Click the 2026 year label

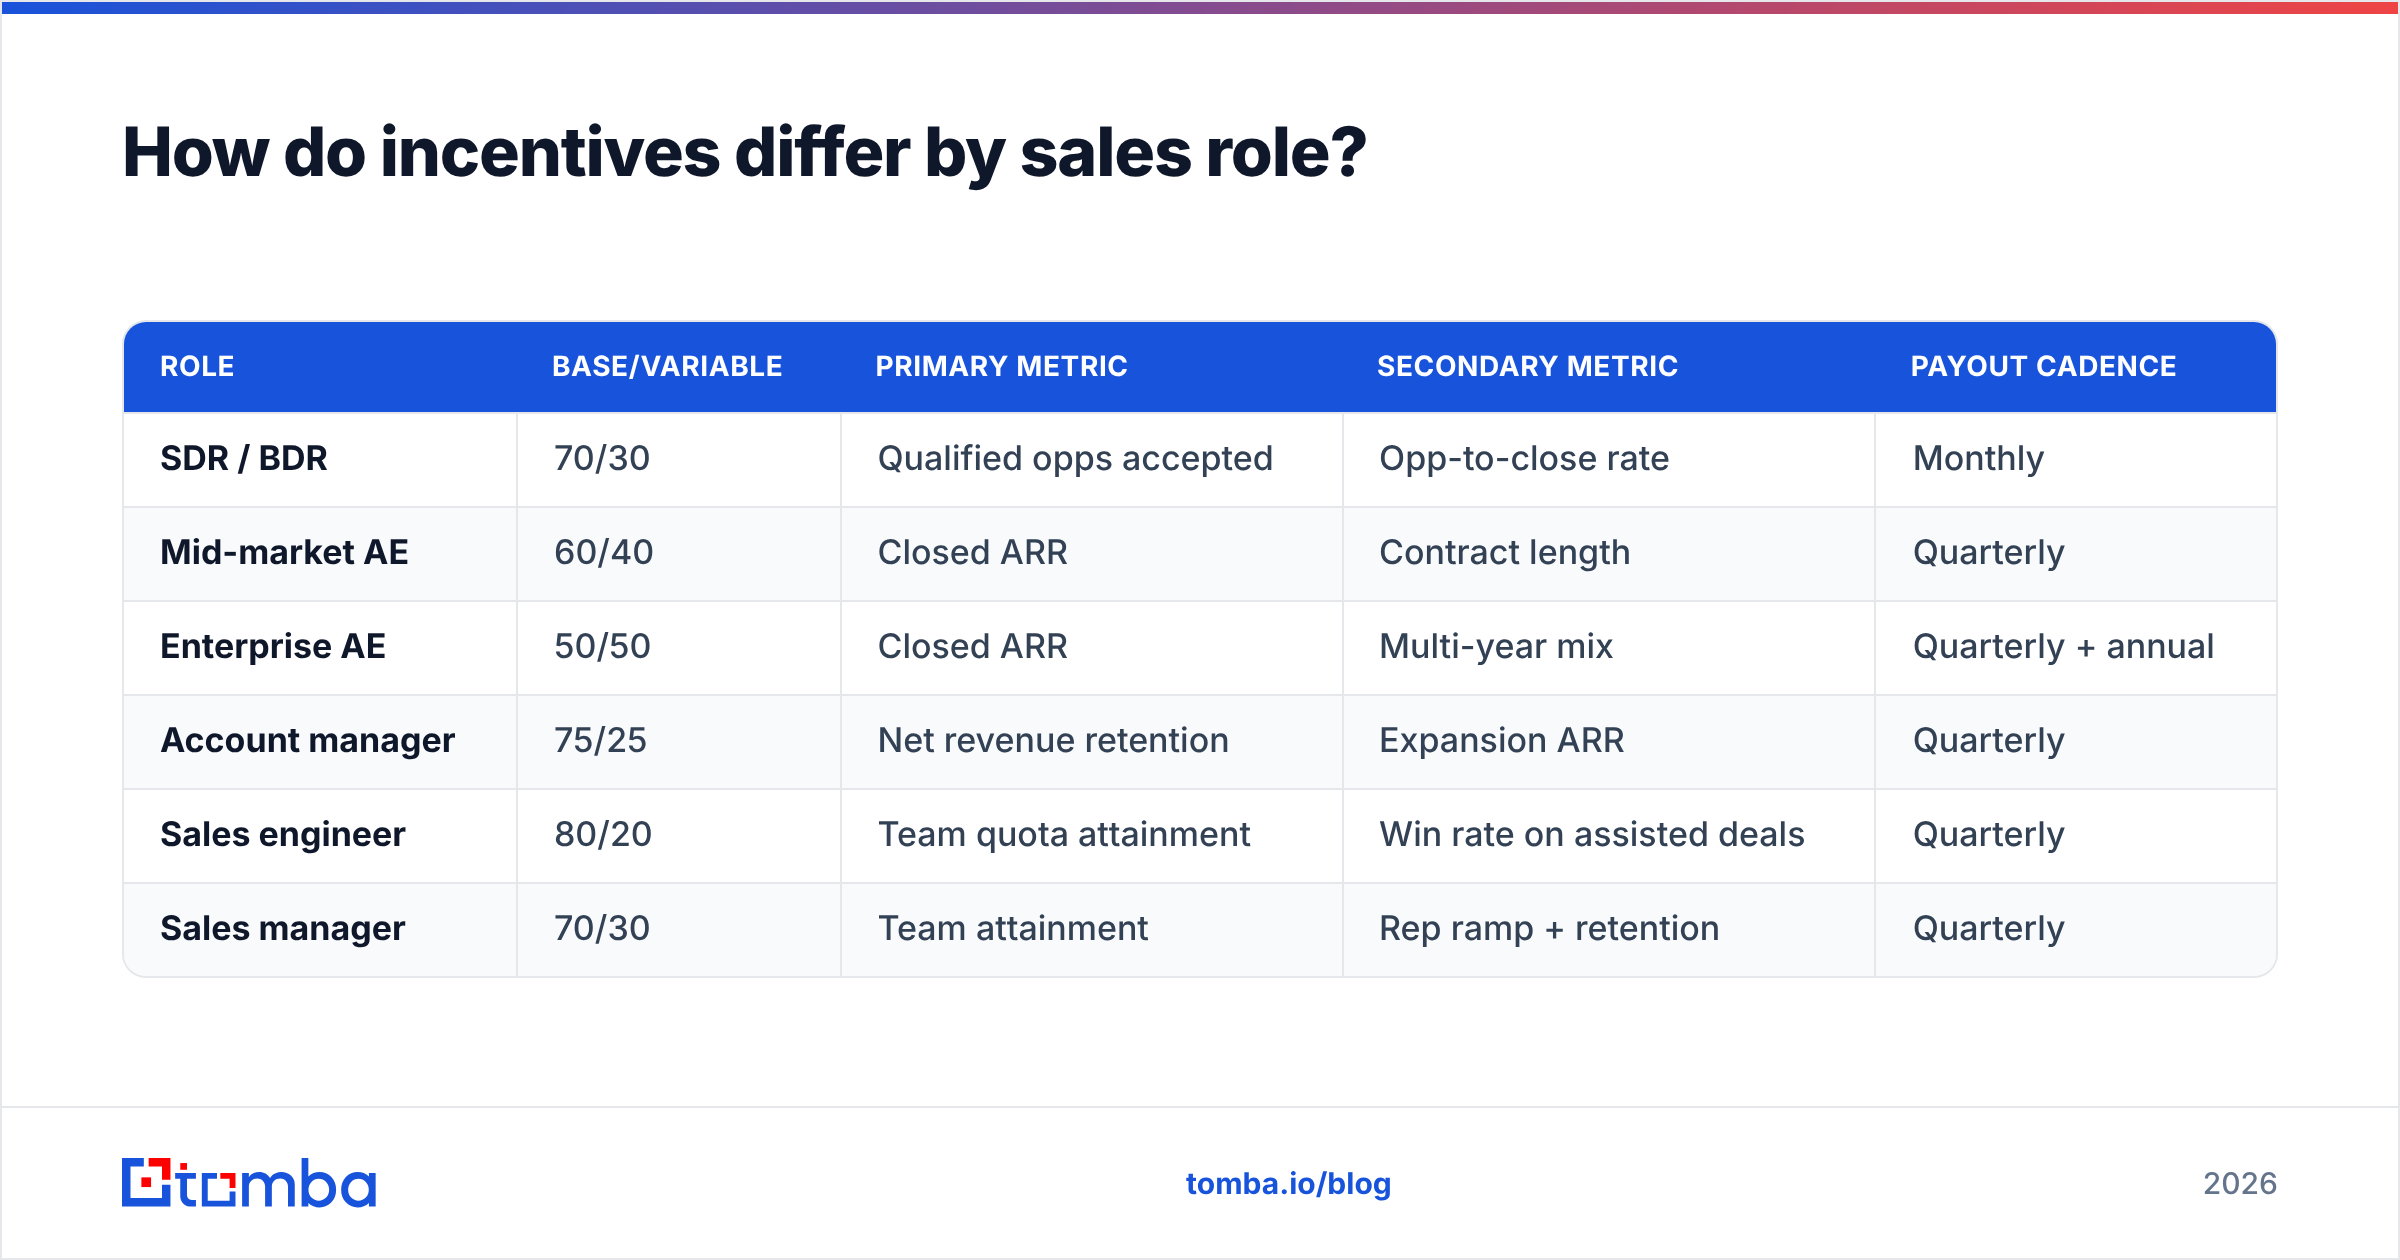[2240, 1184]
